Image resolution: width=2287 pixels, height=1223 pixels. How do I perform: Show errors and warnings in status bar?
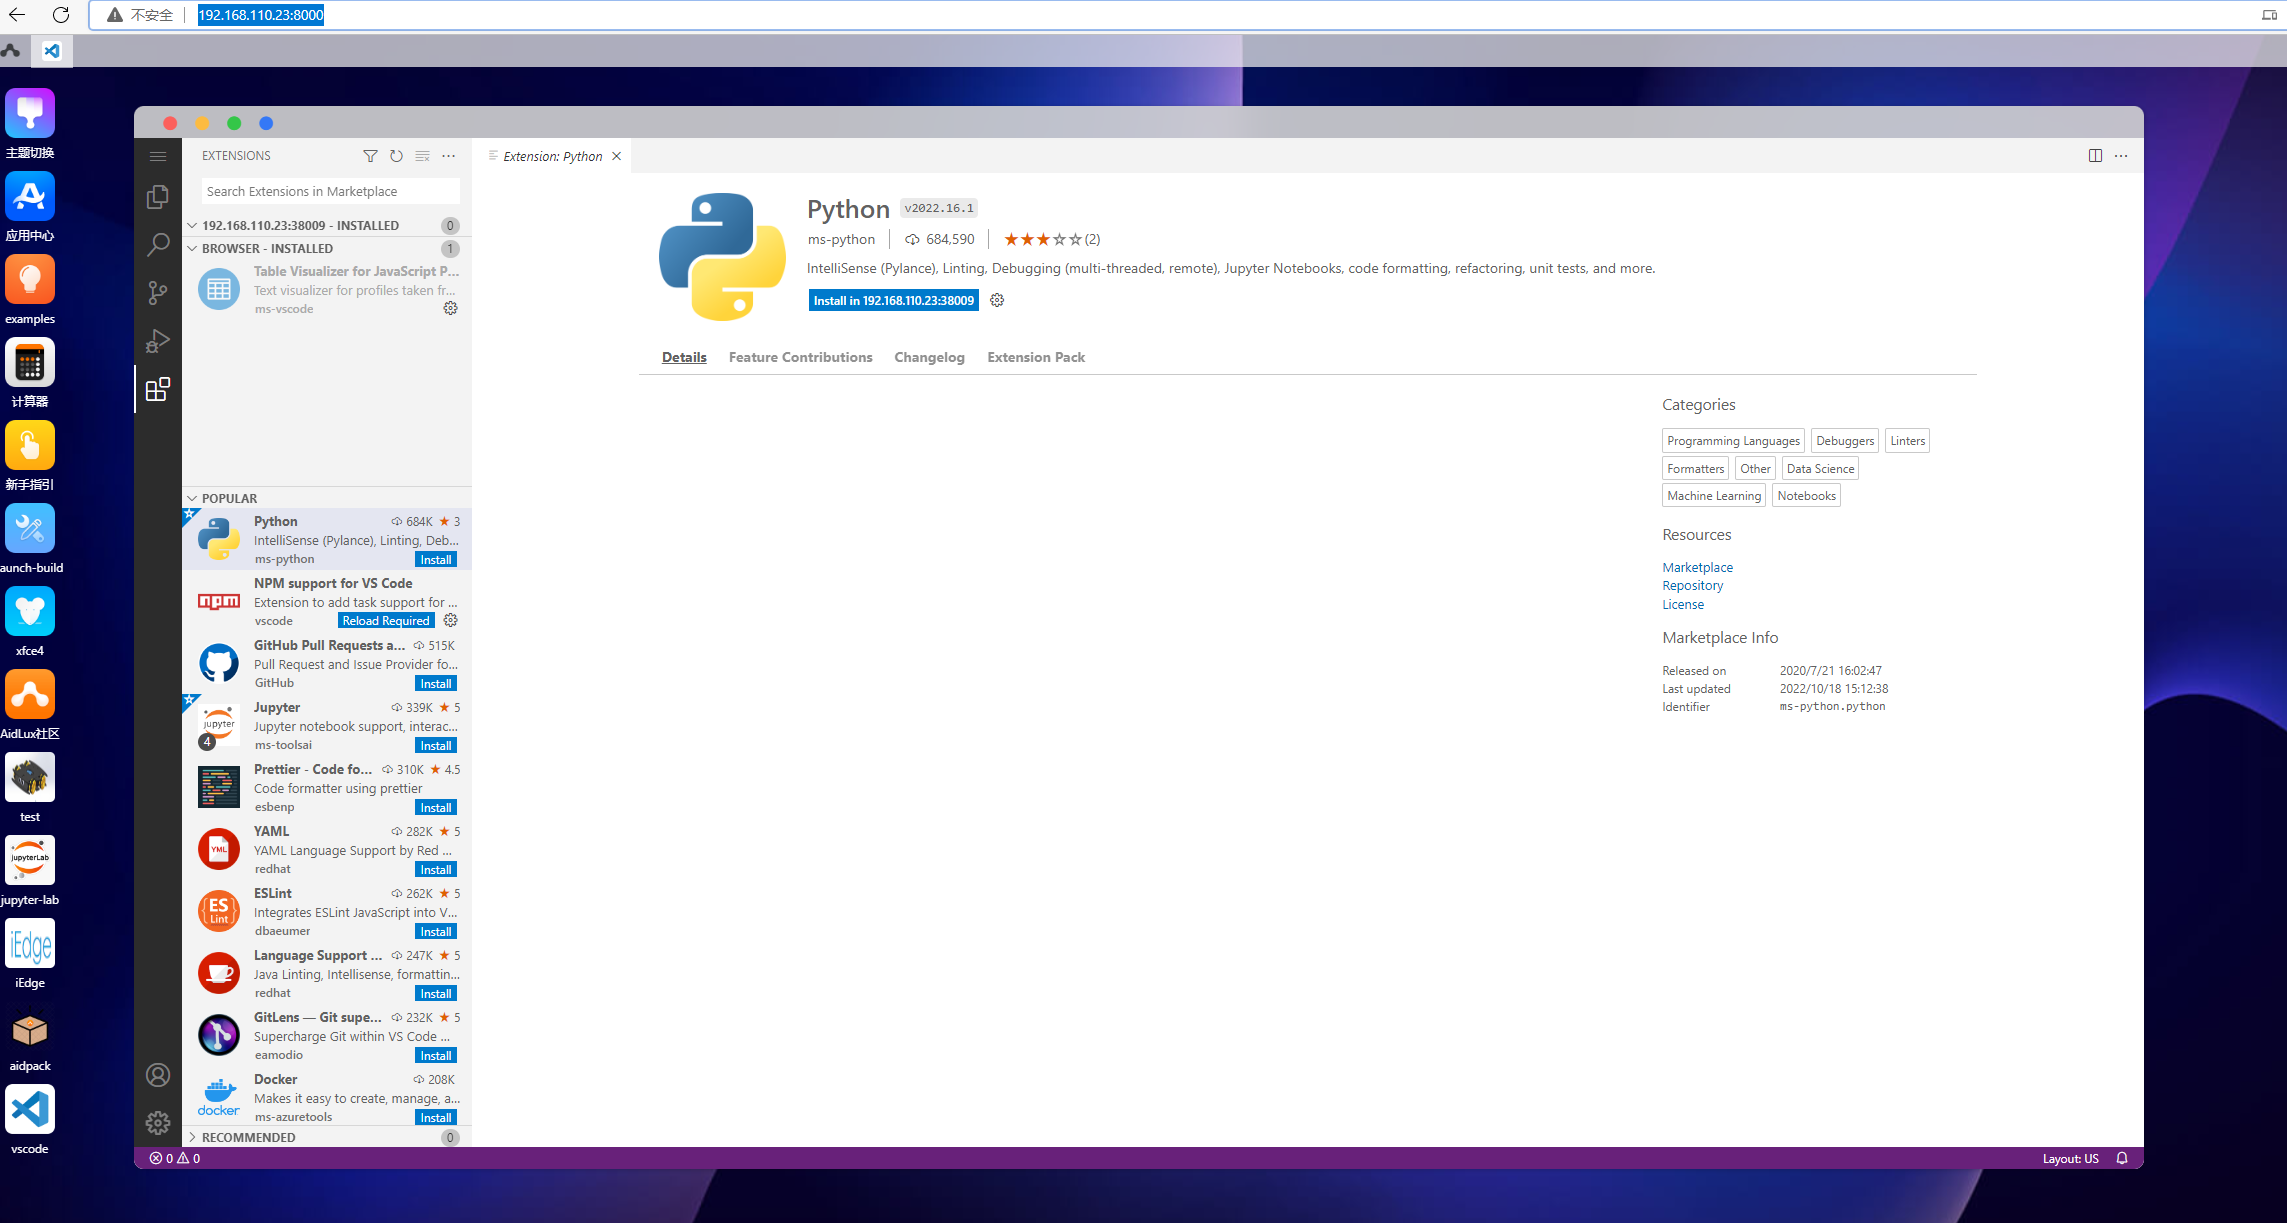[175, 1158]
